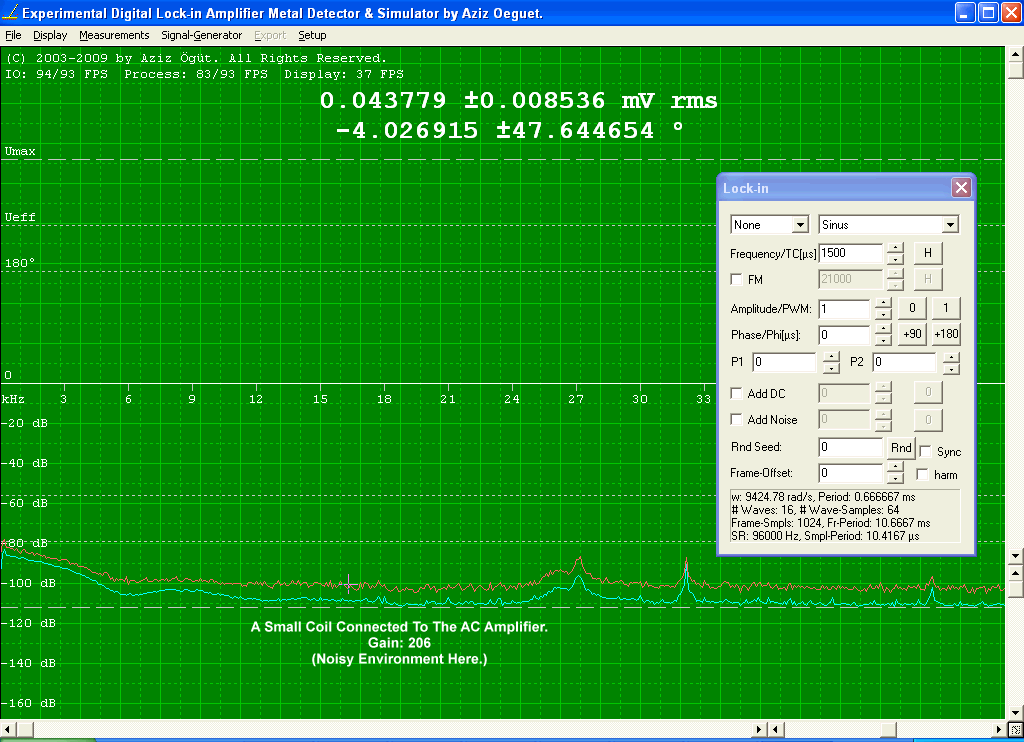The width and height of the screenshot is (1024, 742).
Task: Open the None dropdown in Lock-in
Action: pos(799,225)
